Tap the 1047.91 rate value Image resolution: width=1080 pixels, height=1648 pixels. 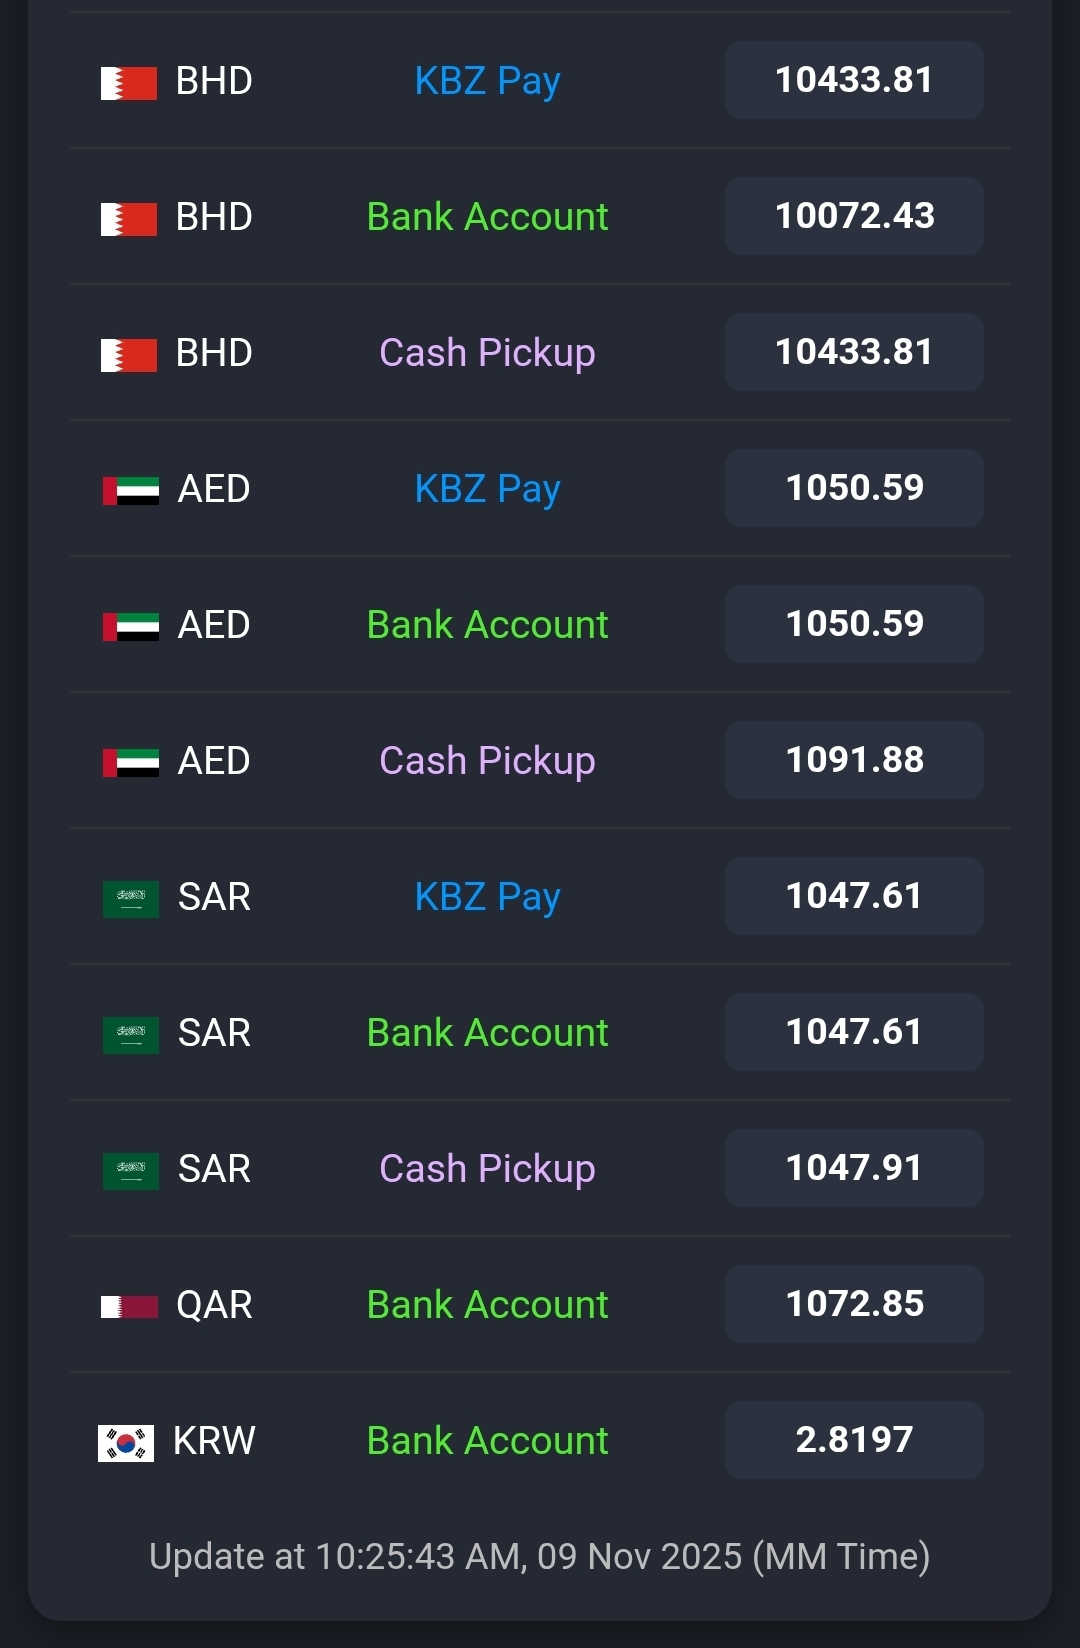click(x=854, y=1168)
